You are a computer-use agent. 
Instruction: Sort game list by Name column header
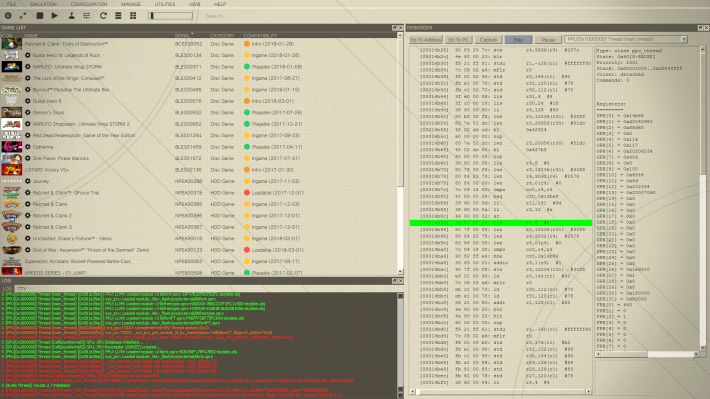(31, 35)
